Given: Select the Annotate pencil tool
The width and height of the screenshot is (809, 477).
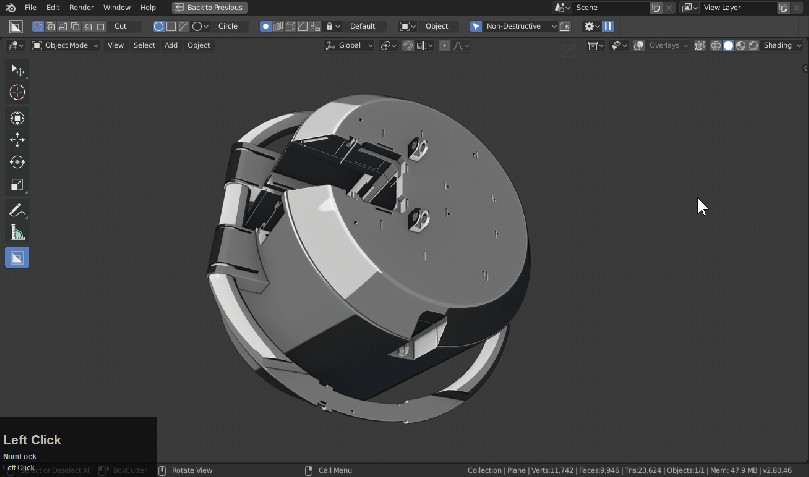Looking at the screenshot, I should (17, 211).
